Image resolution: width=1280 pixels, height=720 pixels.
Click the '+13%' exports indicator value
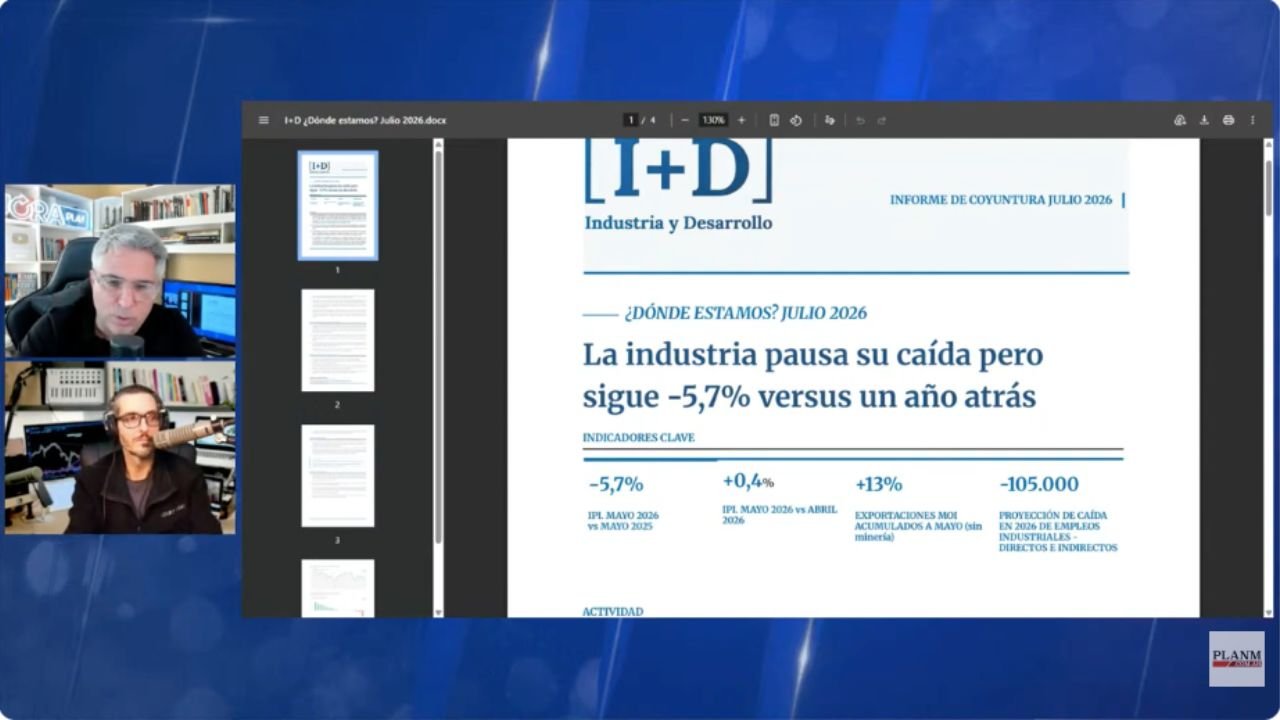click(878, 485)
